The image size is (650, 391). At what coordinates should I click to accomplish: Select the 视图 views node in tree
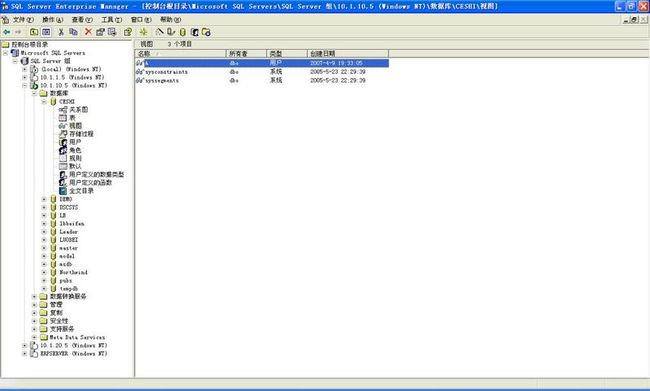pos(75,126)
